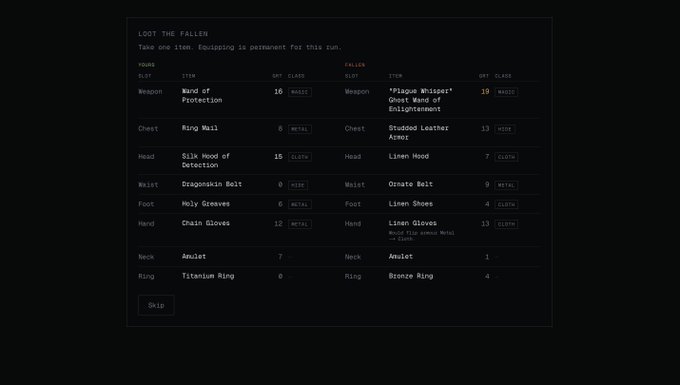Image resolution: width=680 pixels, height=385 pixels.
Task: Click the HIDE badge beside Studded Leather Armor
Action: (x=505, y=129)
